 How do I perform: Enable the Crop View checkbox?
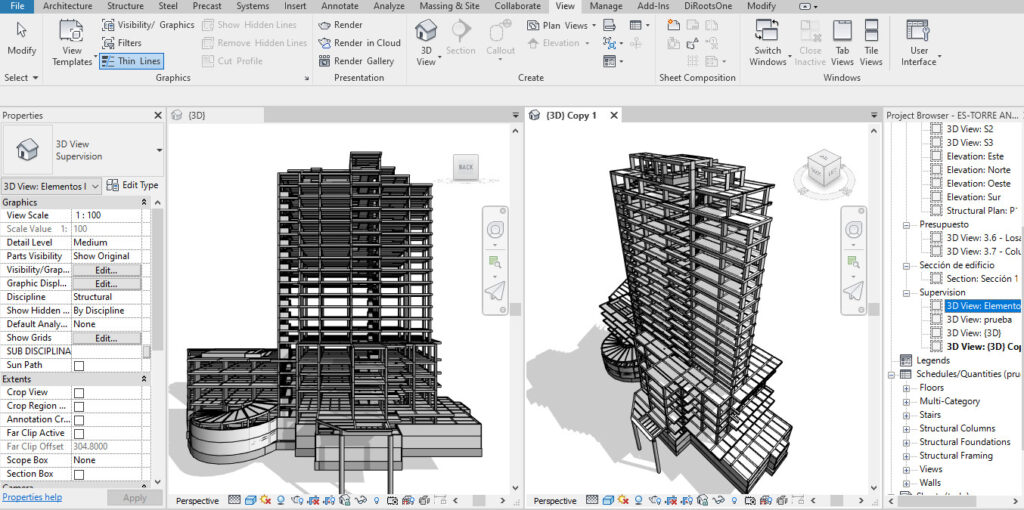point(79,392)
